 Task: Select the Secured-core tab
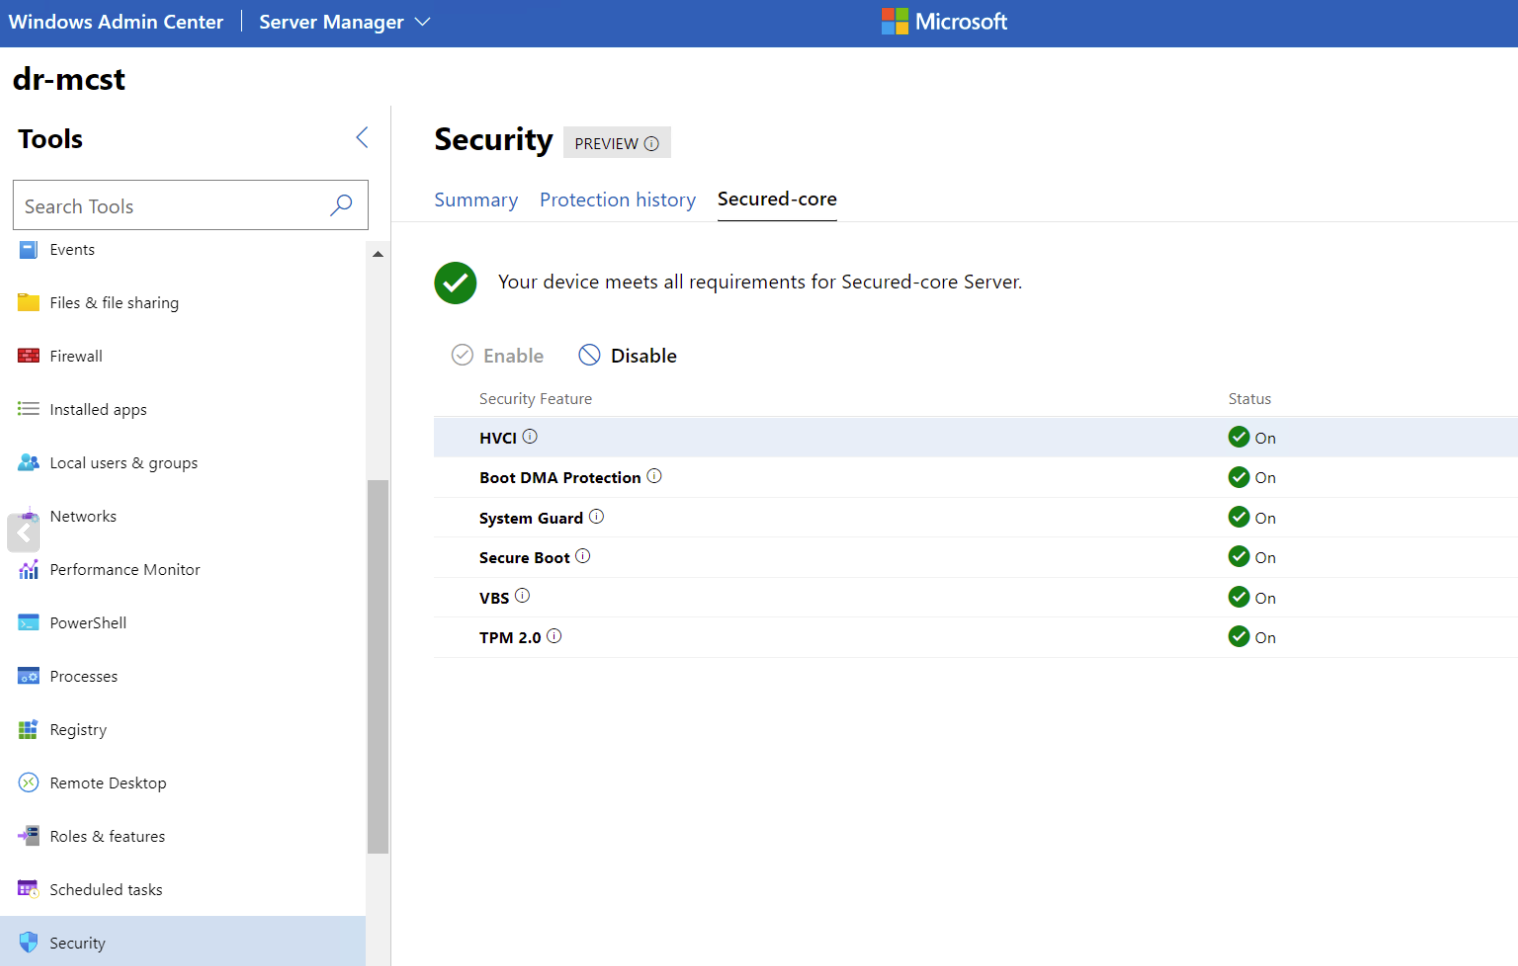(777, 199)
